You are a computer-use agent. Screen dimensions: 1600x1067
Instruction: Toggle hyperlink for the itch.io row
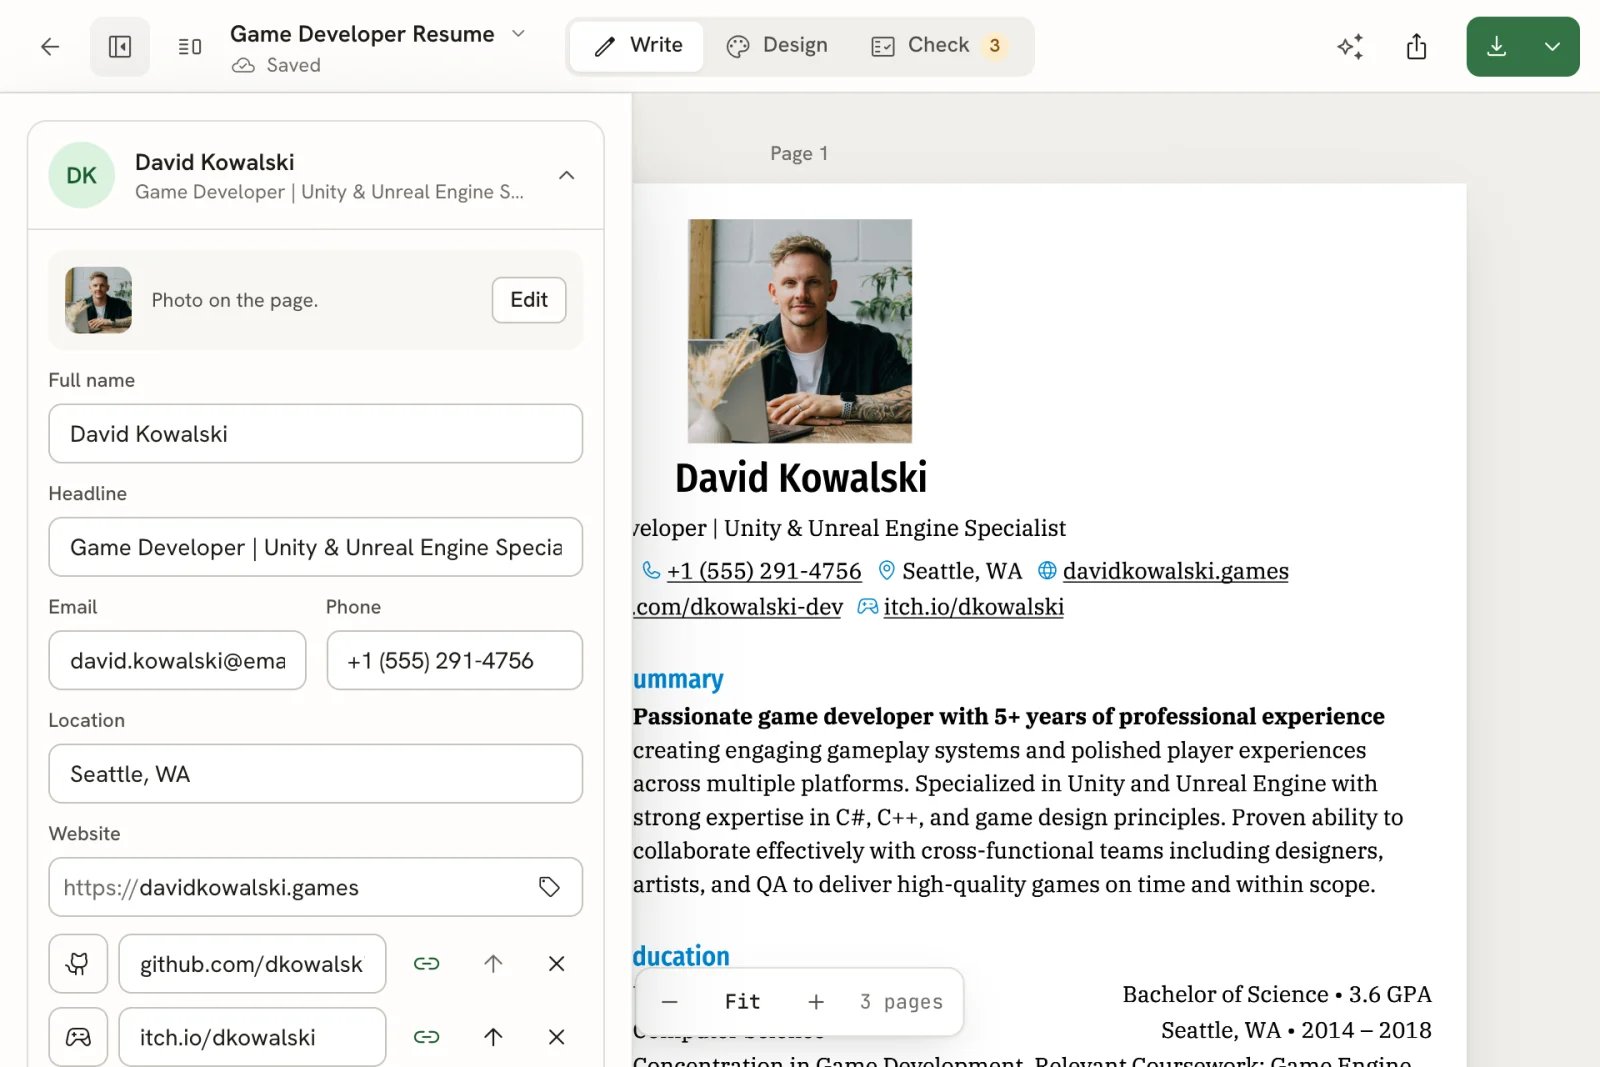(427, 1037)
